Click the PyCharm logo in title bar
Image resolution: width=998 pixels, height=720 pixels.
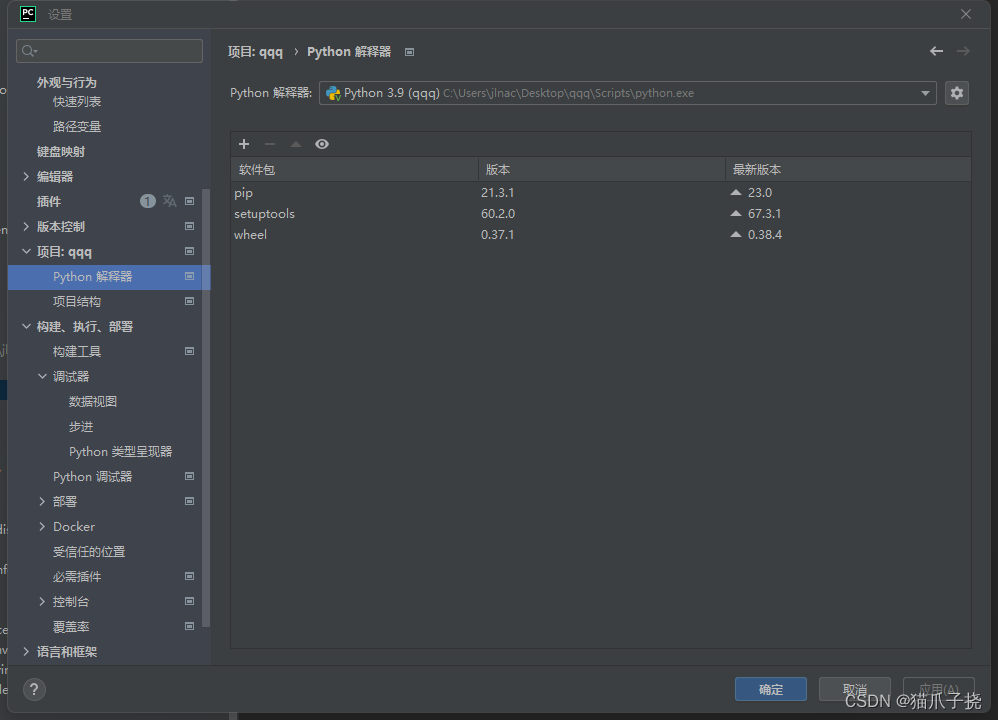(28, 14)
